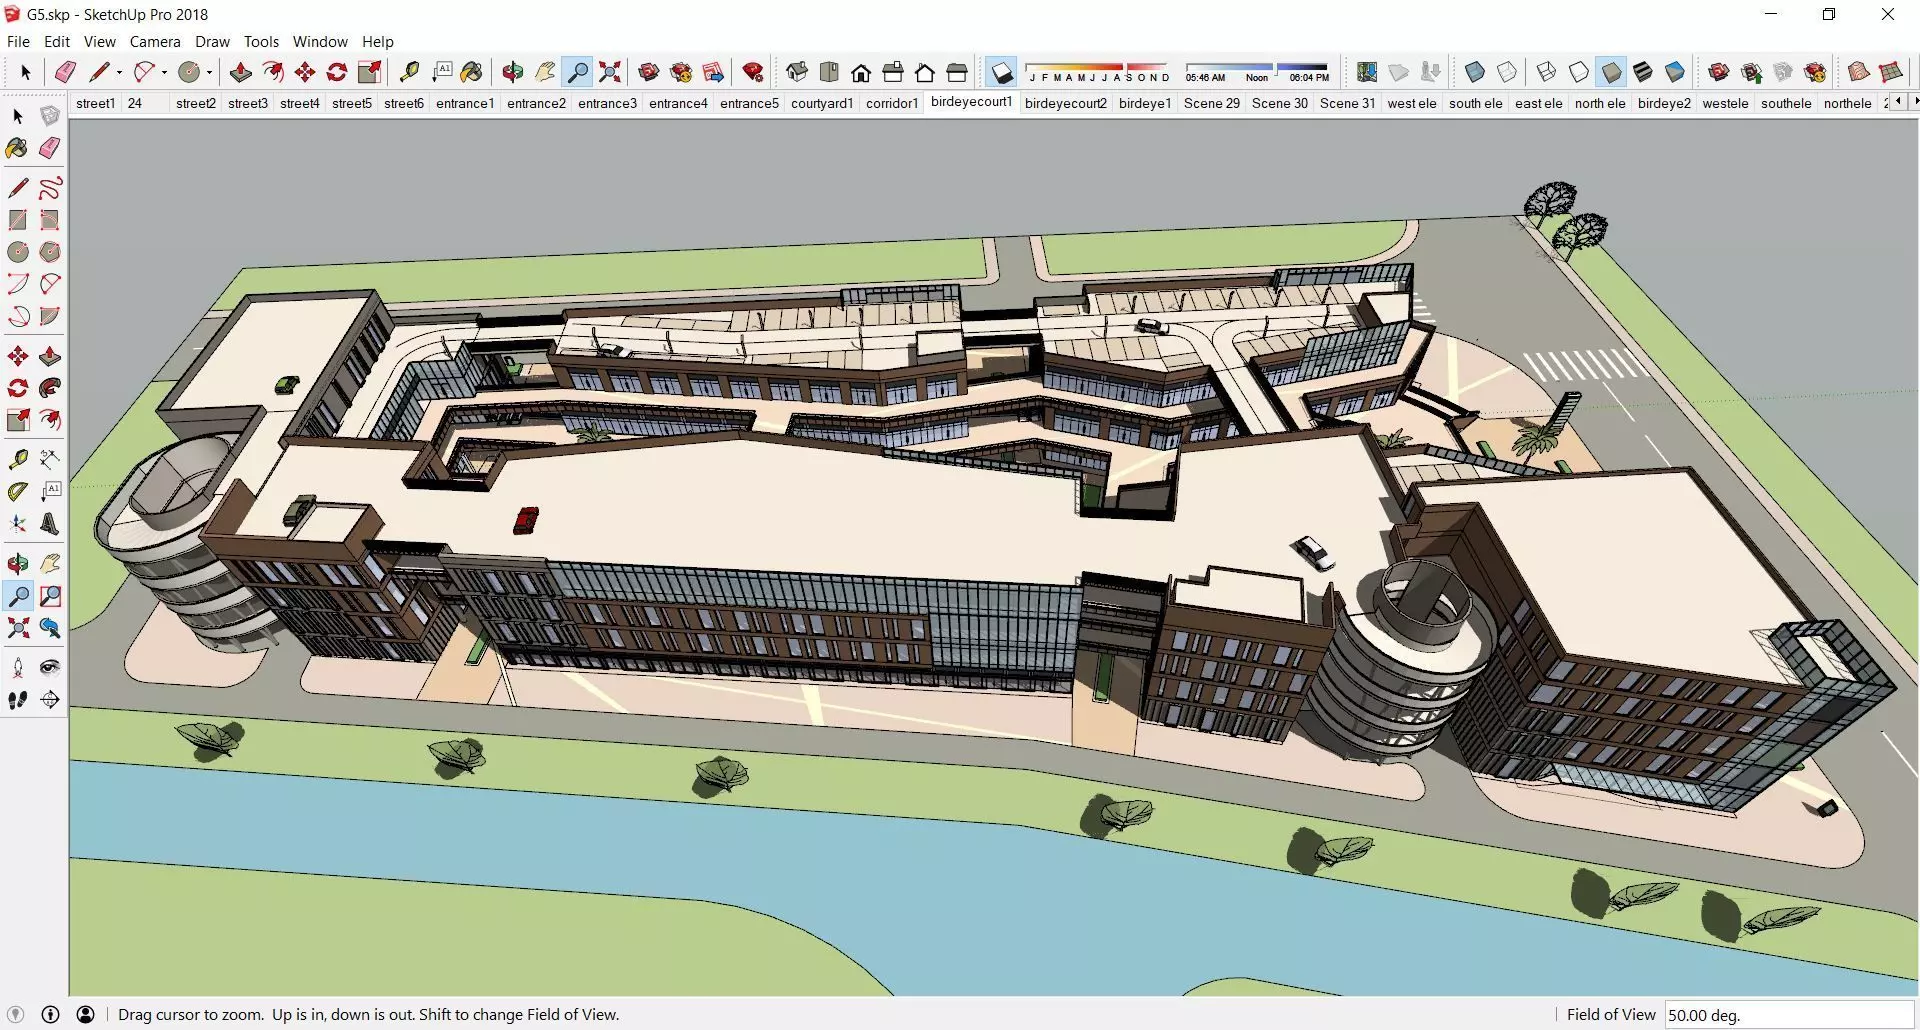Viewport: 1920px width, 1030px height.
Task: Switch to the street1 scene tab
Action: (95, 103)
